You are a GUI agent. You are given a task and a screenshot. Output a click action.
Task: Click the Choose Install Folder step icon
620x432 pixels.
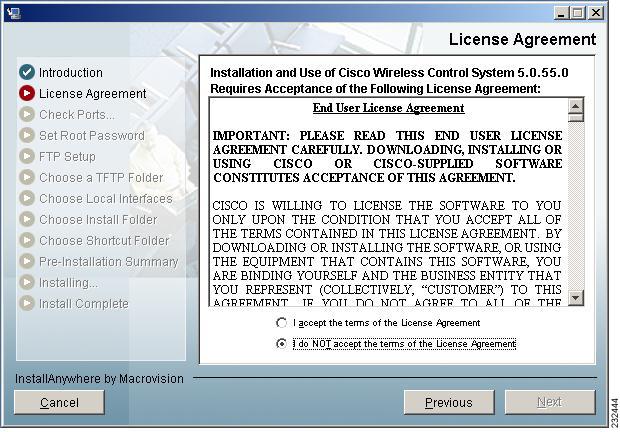click(x=27, y=219)
